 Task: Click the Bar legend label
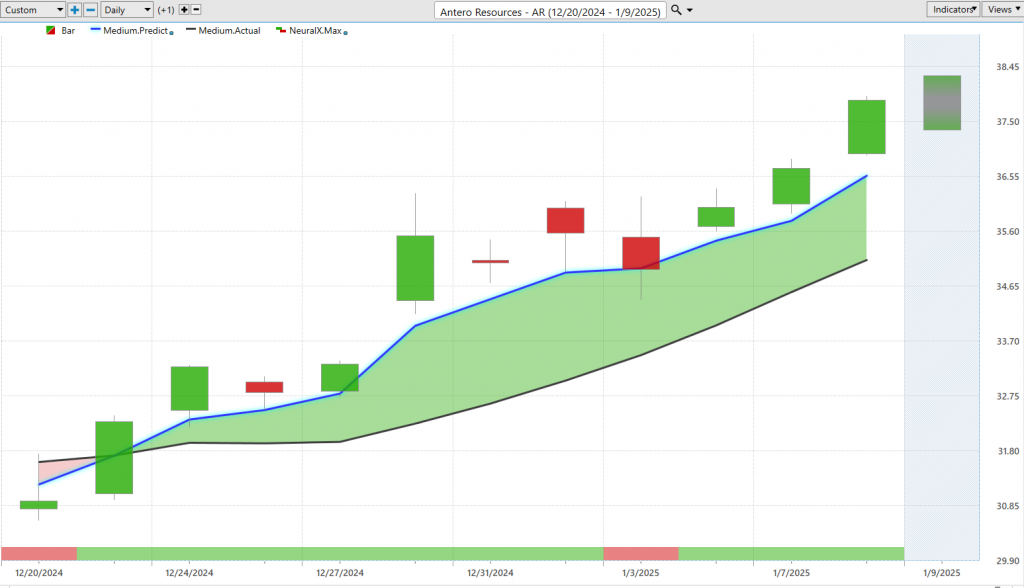[68, 31]
